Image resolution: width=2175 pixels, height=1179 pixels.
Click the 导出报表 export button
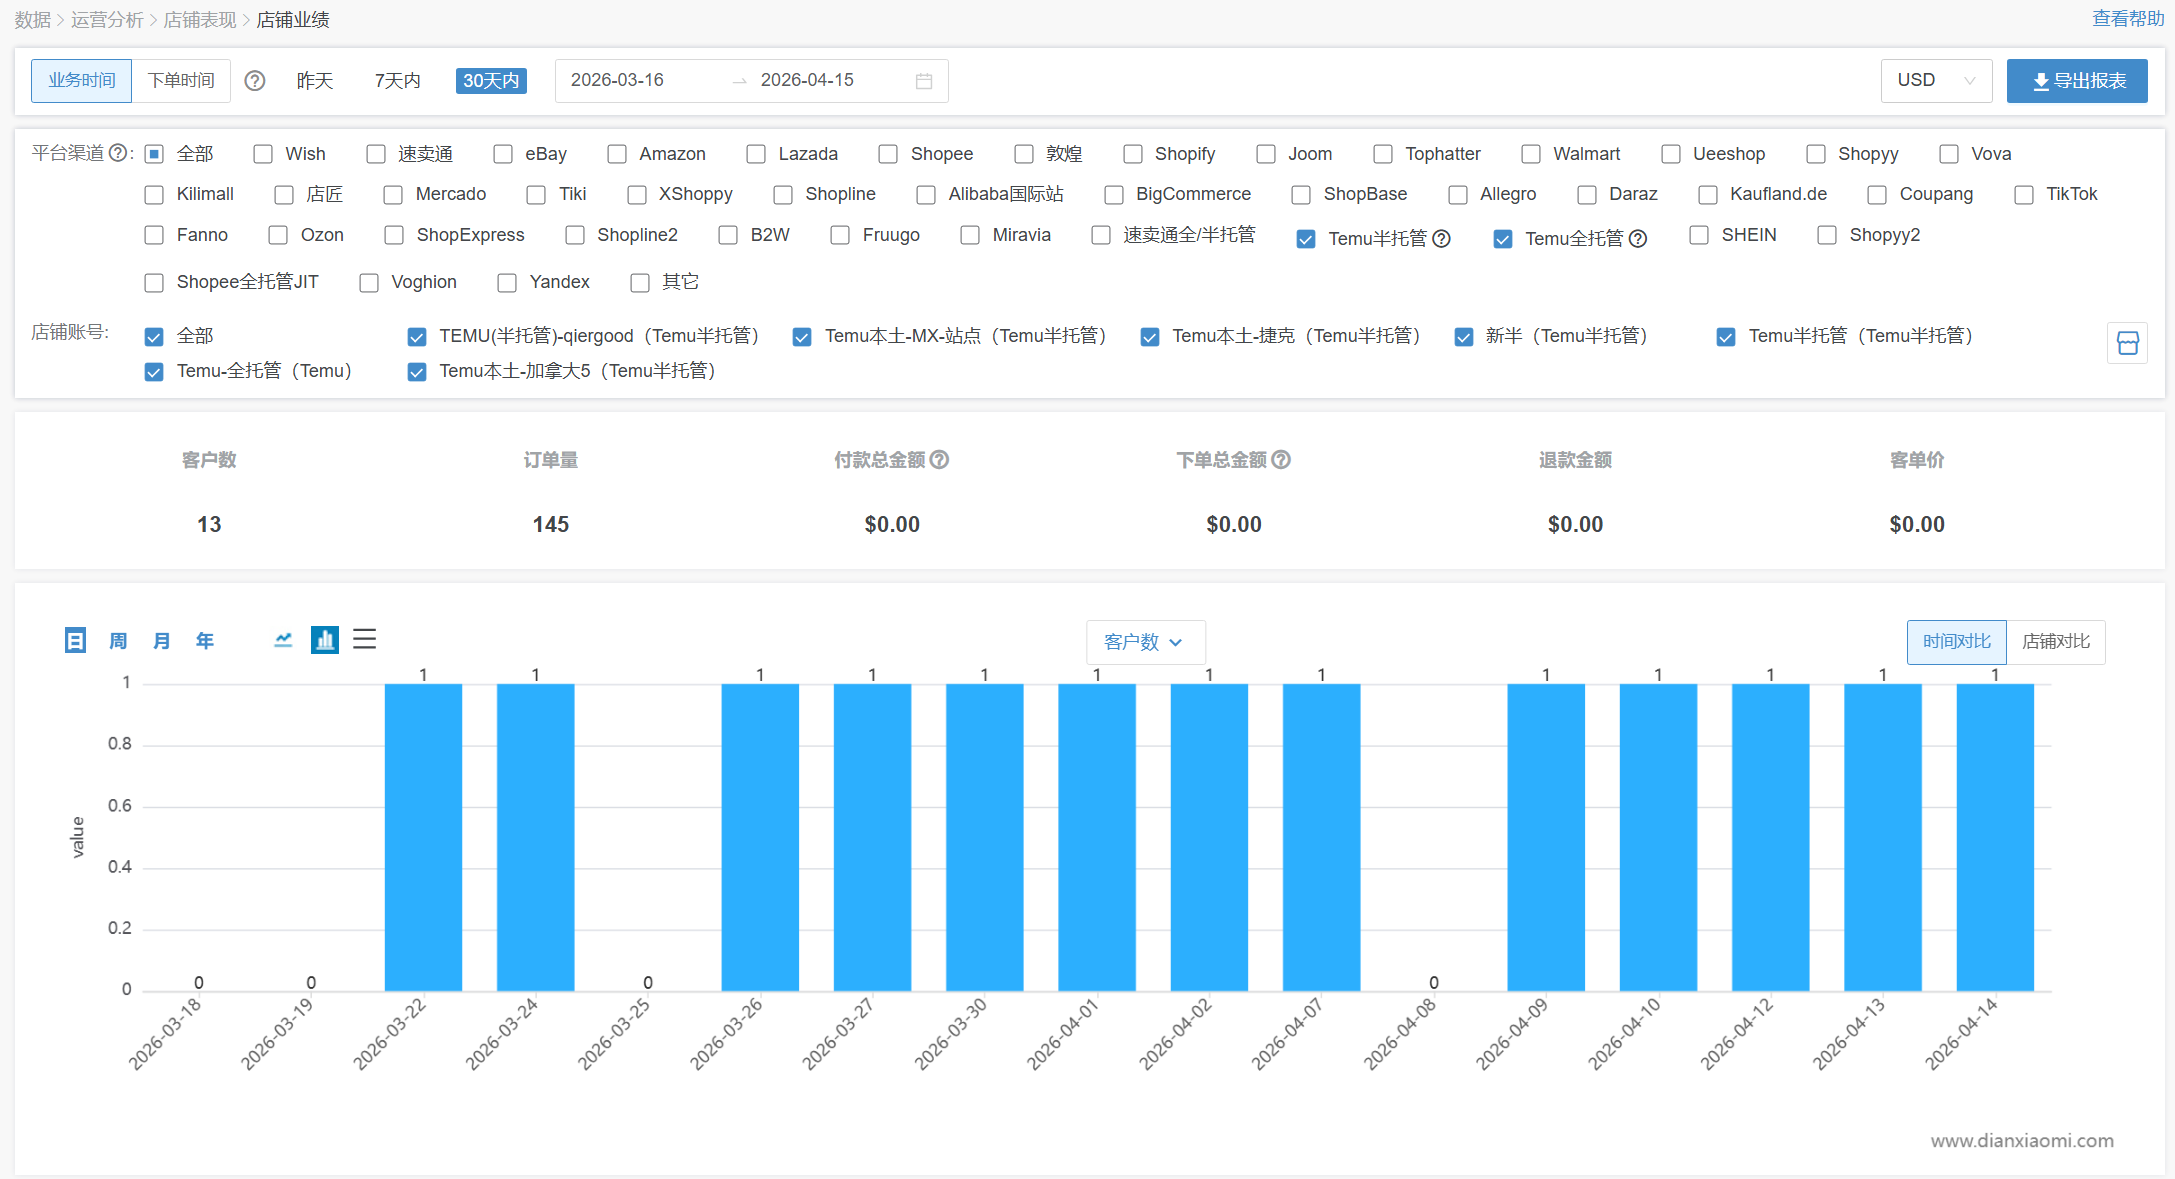[x=2077, y=81]
